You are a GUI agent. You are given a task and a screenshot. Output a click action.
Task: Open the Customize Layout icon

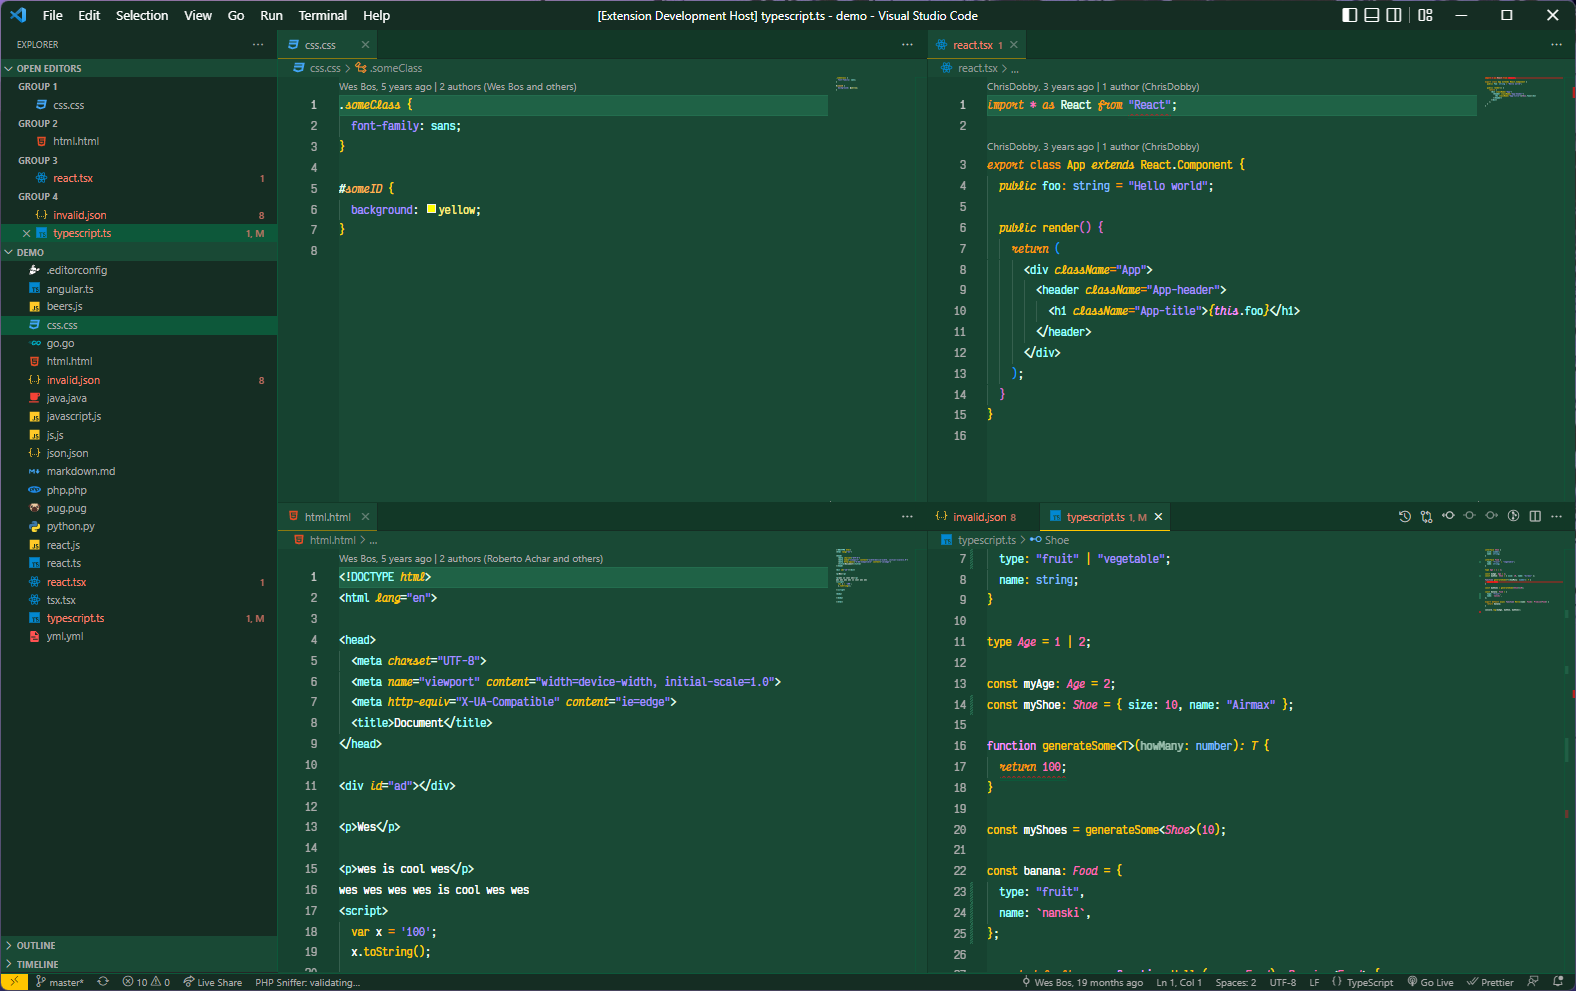1426,15
